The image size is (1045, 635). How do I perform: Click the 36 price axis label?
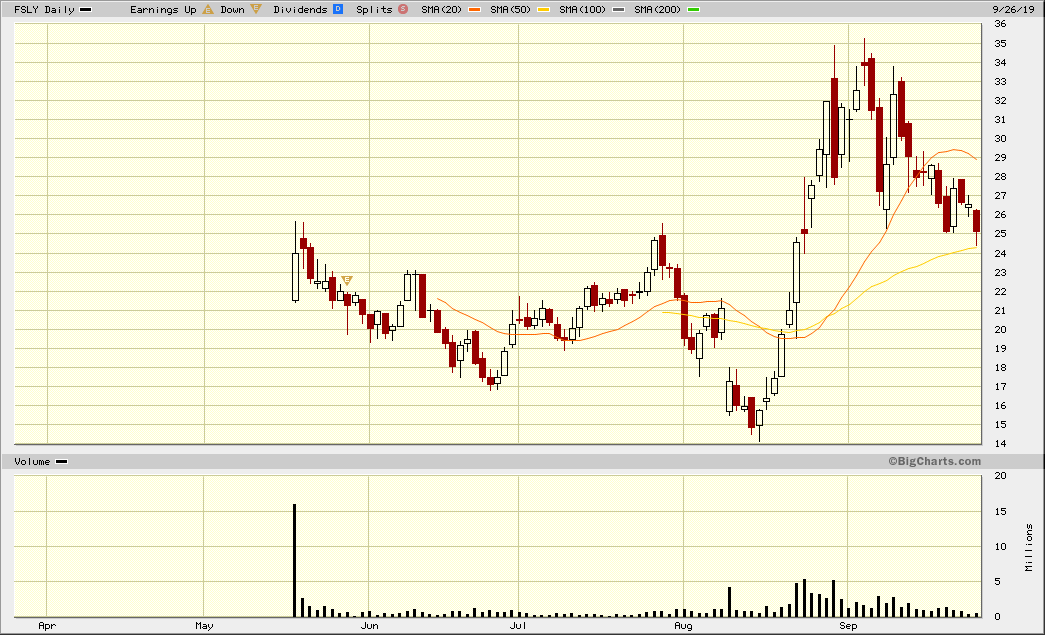pyautogui.click(x=1000, y=24)
